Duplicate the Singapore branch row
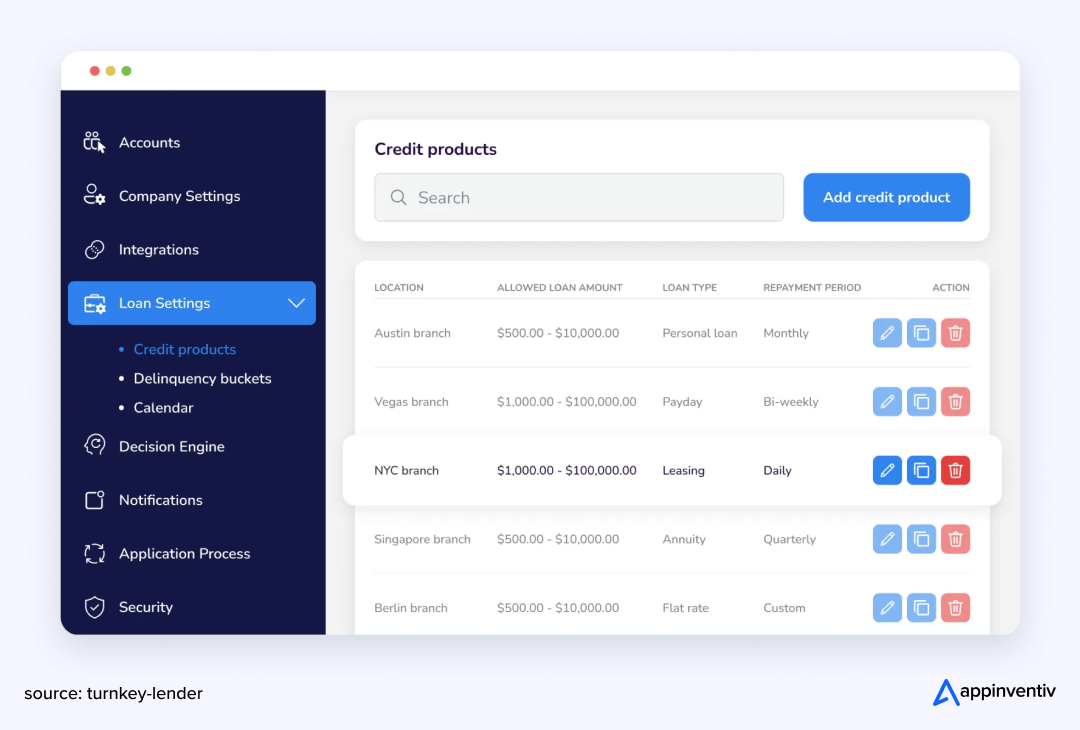The image size is (1080, 730). click(x=921, y=539)
